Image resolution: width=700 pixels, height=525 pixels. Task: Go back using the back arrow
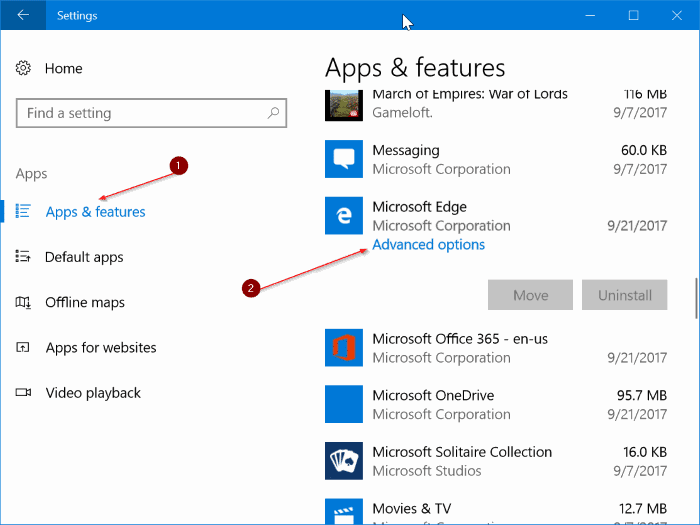pos(23,15)
